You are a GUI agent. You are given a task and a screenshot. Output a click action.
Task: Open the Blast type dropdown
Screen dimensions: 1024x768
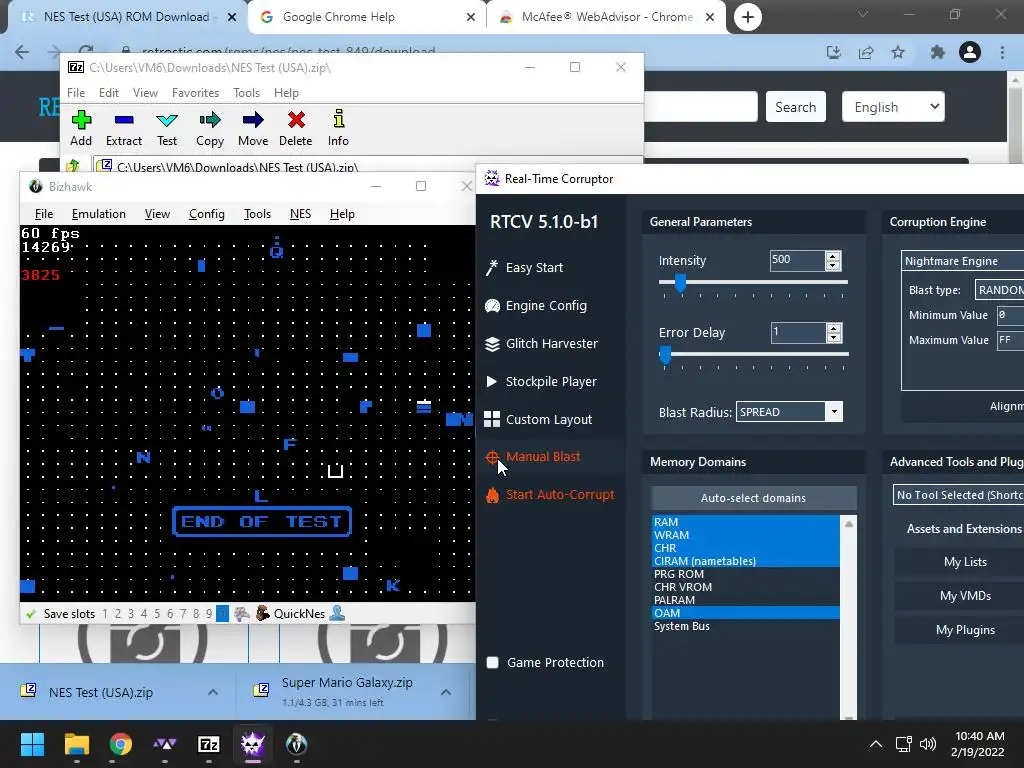999,289
